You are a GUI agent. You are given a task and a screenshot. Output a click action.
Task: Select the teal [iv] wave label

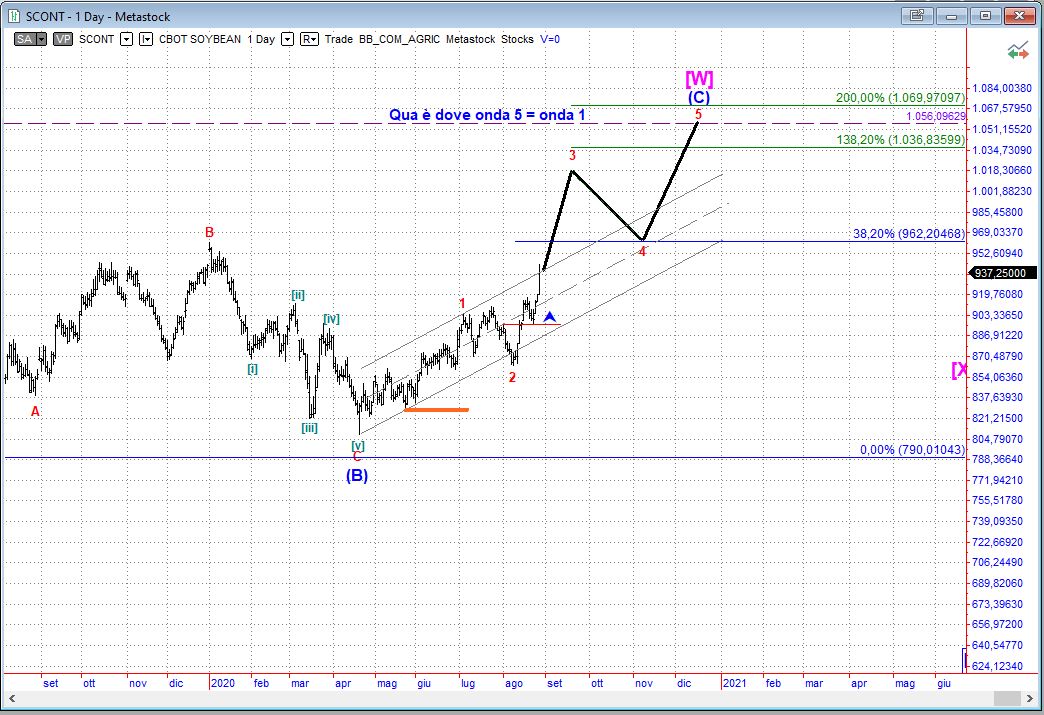[x=332, y=319]
